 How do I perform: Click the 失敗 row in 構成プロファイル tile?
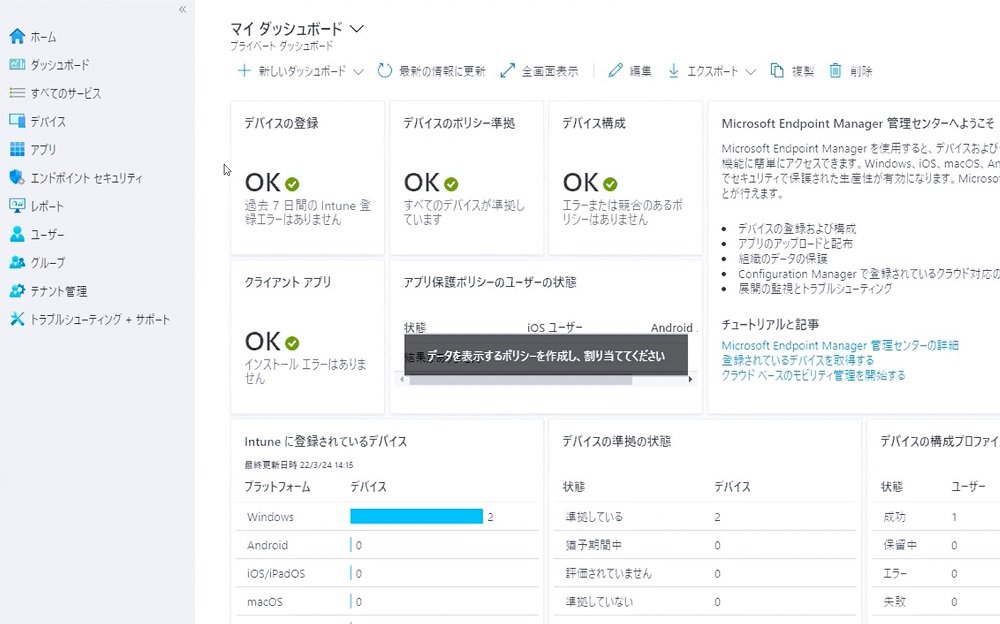[x=936, y=601]
